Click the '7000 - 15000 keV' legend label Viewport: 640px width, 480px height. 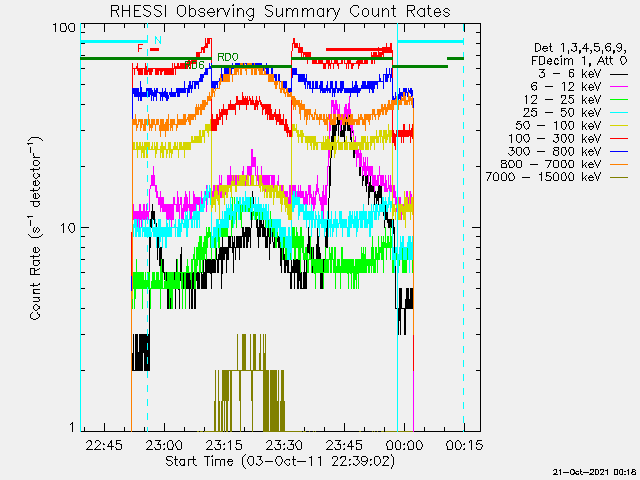click(x=543, y=177)
